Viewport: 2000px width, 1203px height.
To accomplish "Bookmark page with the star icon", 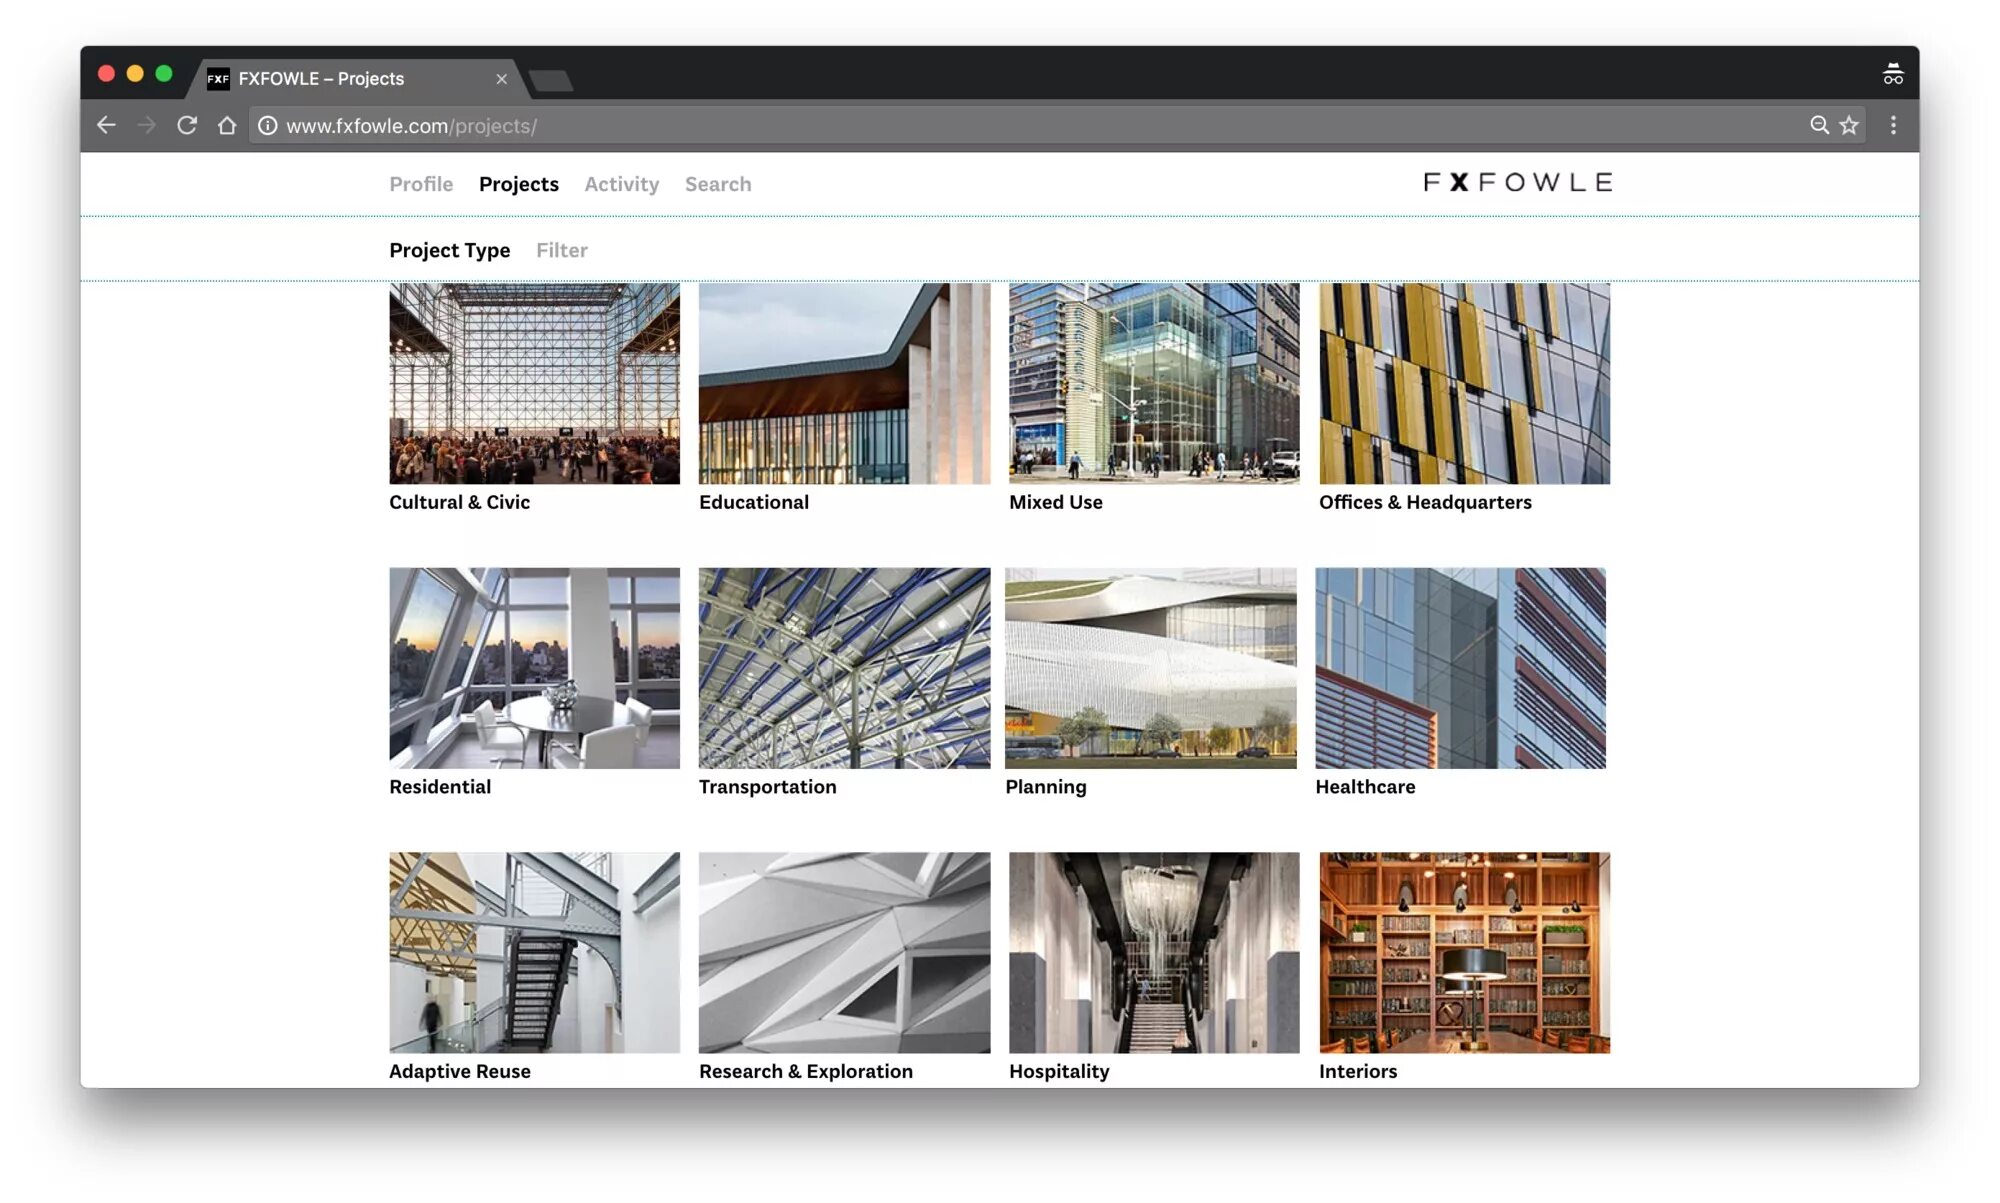I will coord(1849,125).
